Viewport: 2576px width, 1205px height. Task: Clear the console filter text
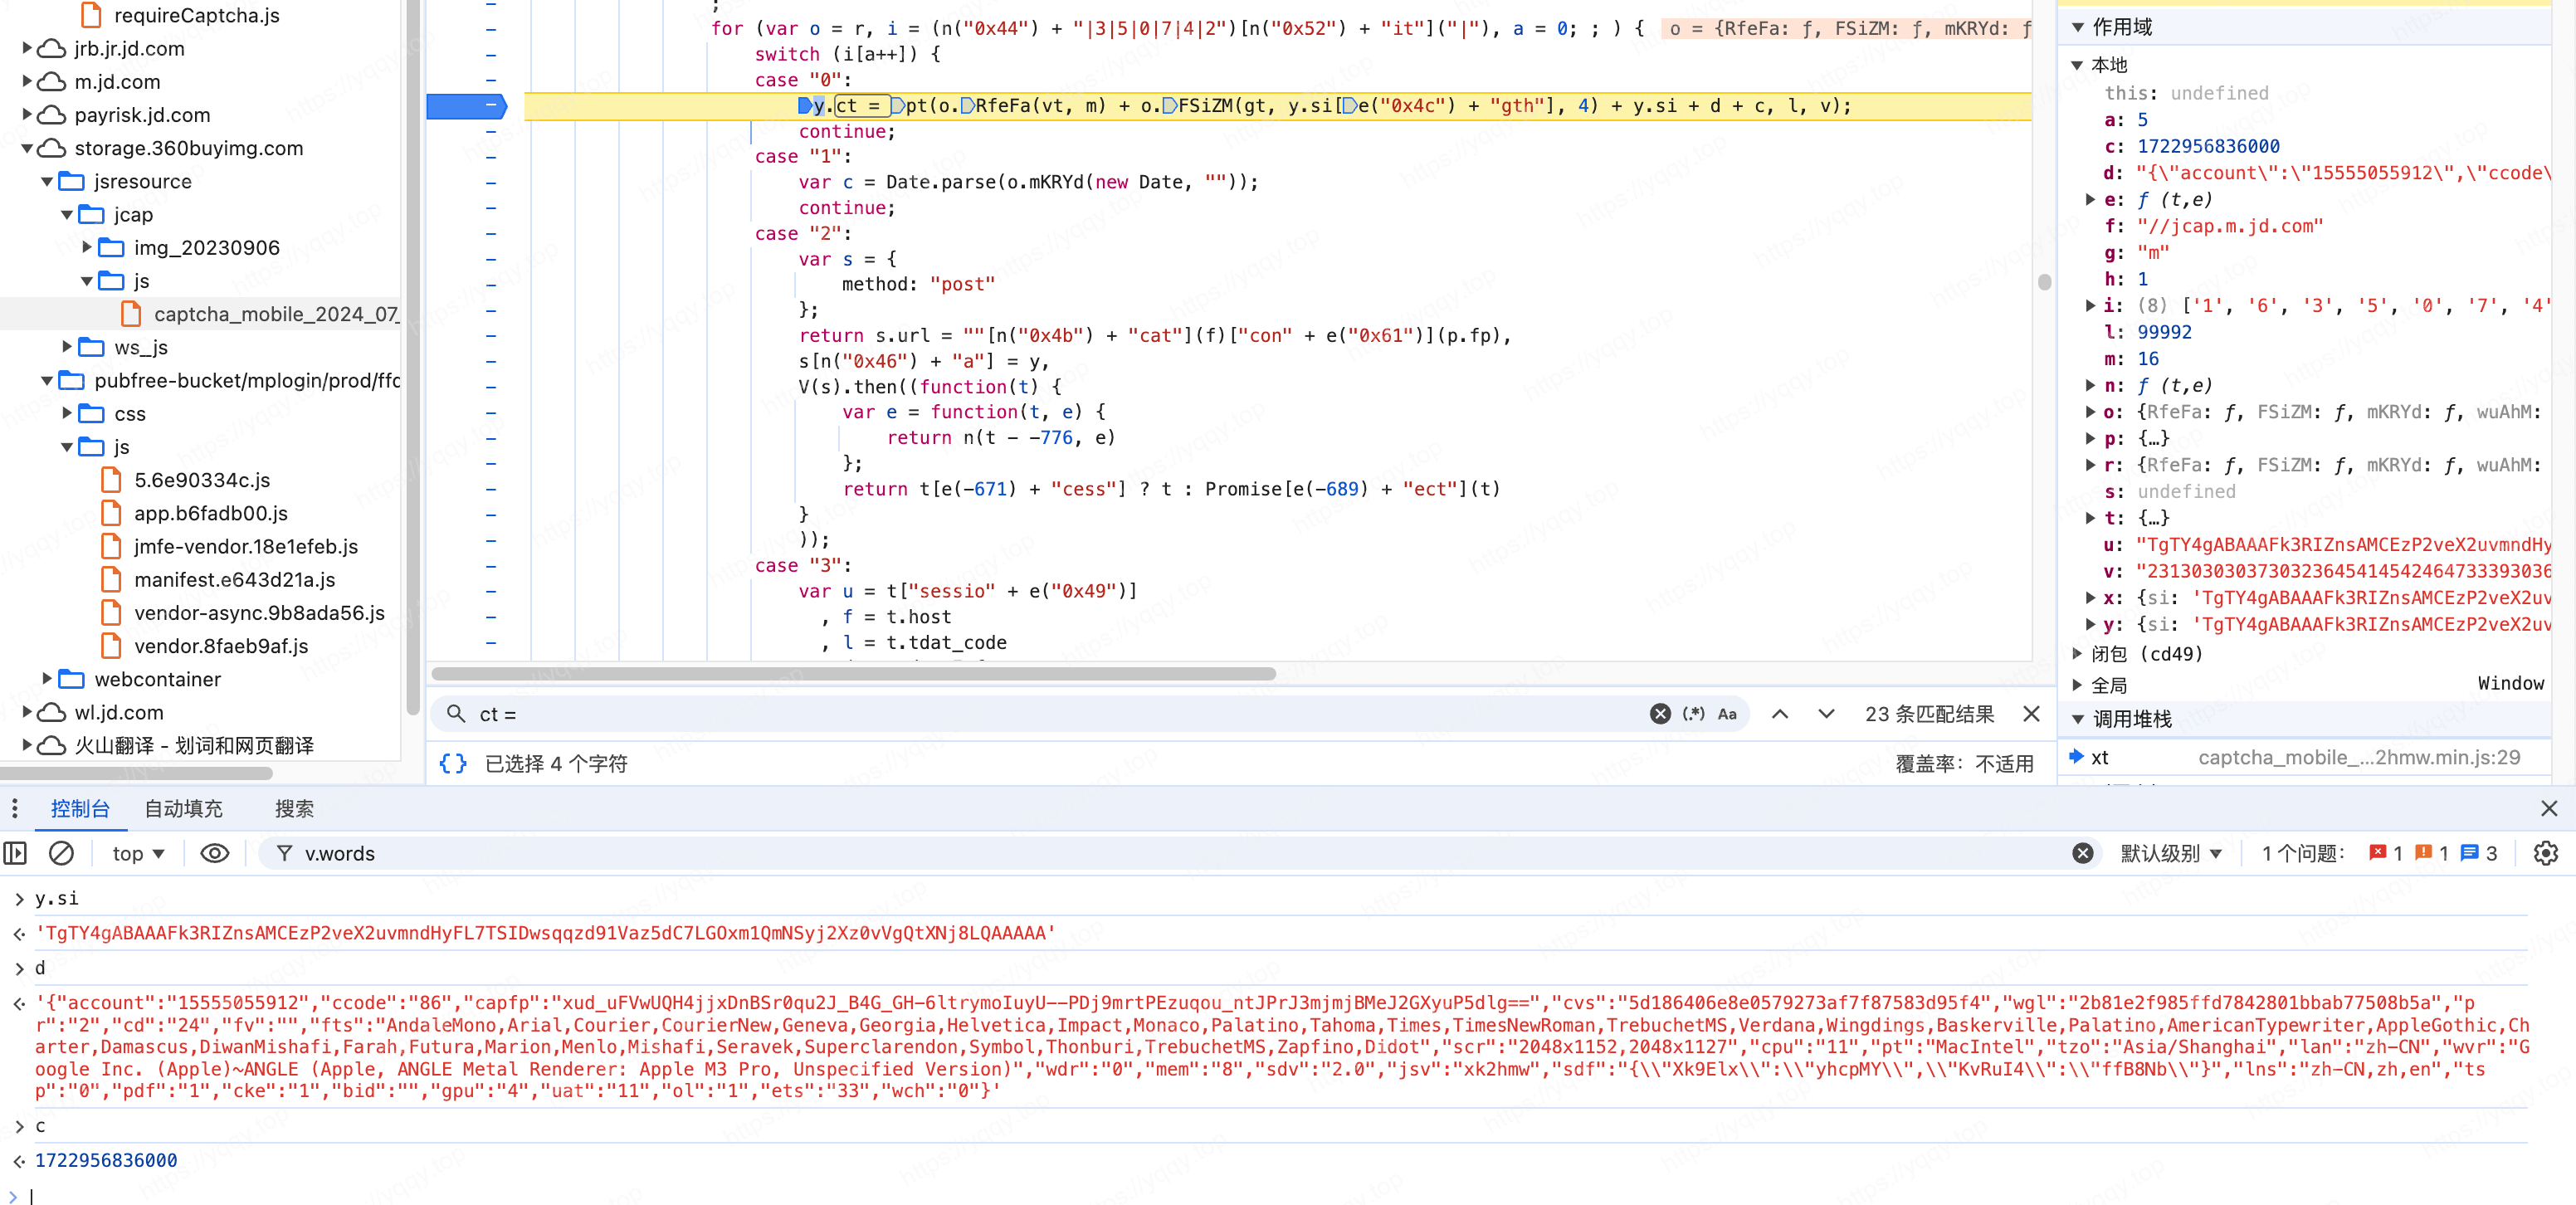(x=2082, y=853)
